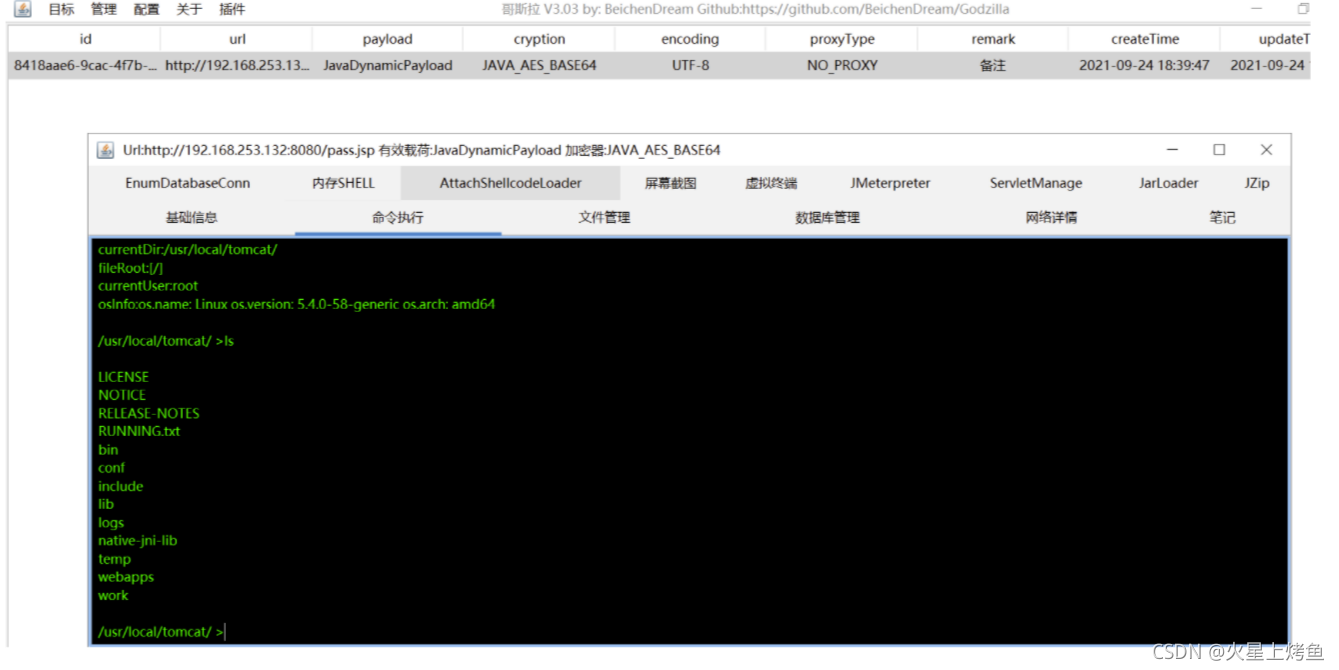Restore the Godzilla main window

click(x=1302, y=9)
